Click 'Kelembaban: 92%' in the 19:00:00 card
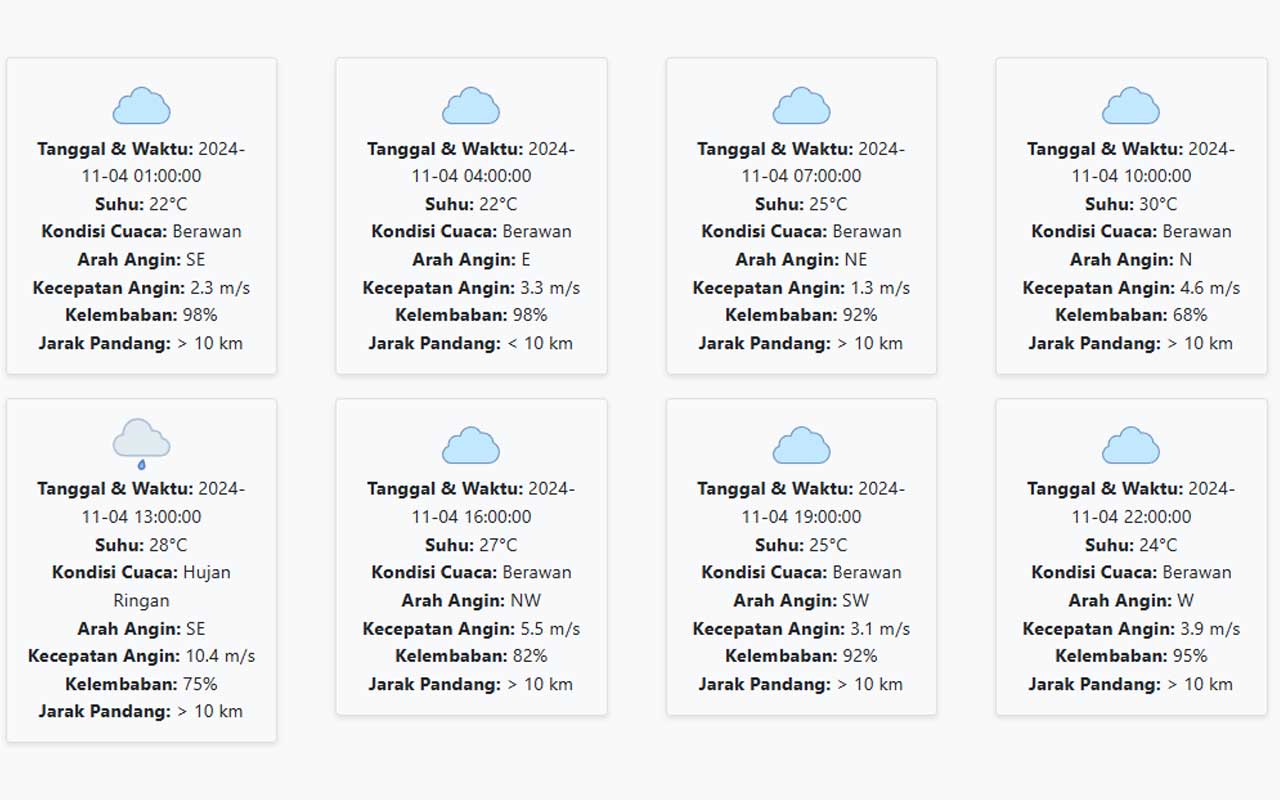The height and width of the screenshot is (800, 1280). tap(801, 657)
